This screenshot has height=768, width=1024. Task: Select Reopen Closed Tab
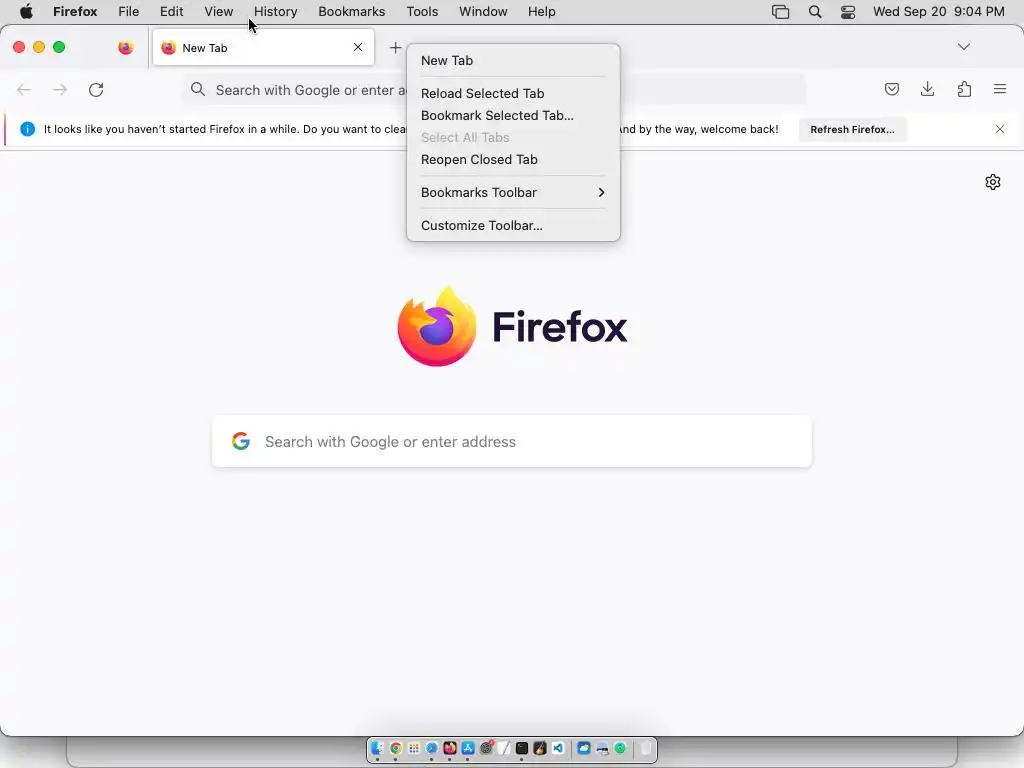tap(513, 160)
